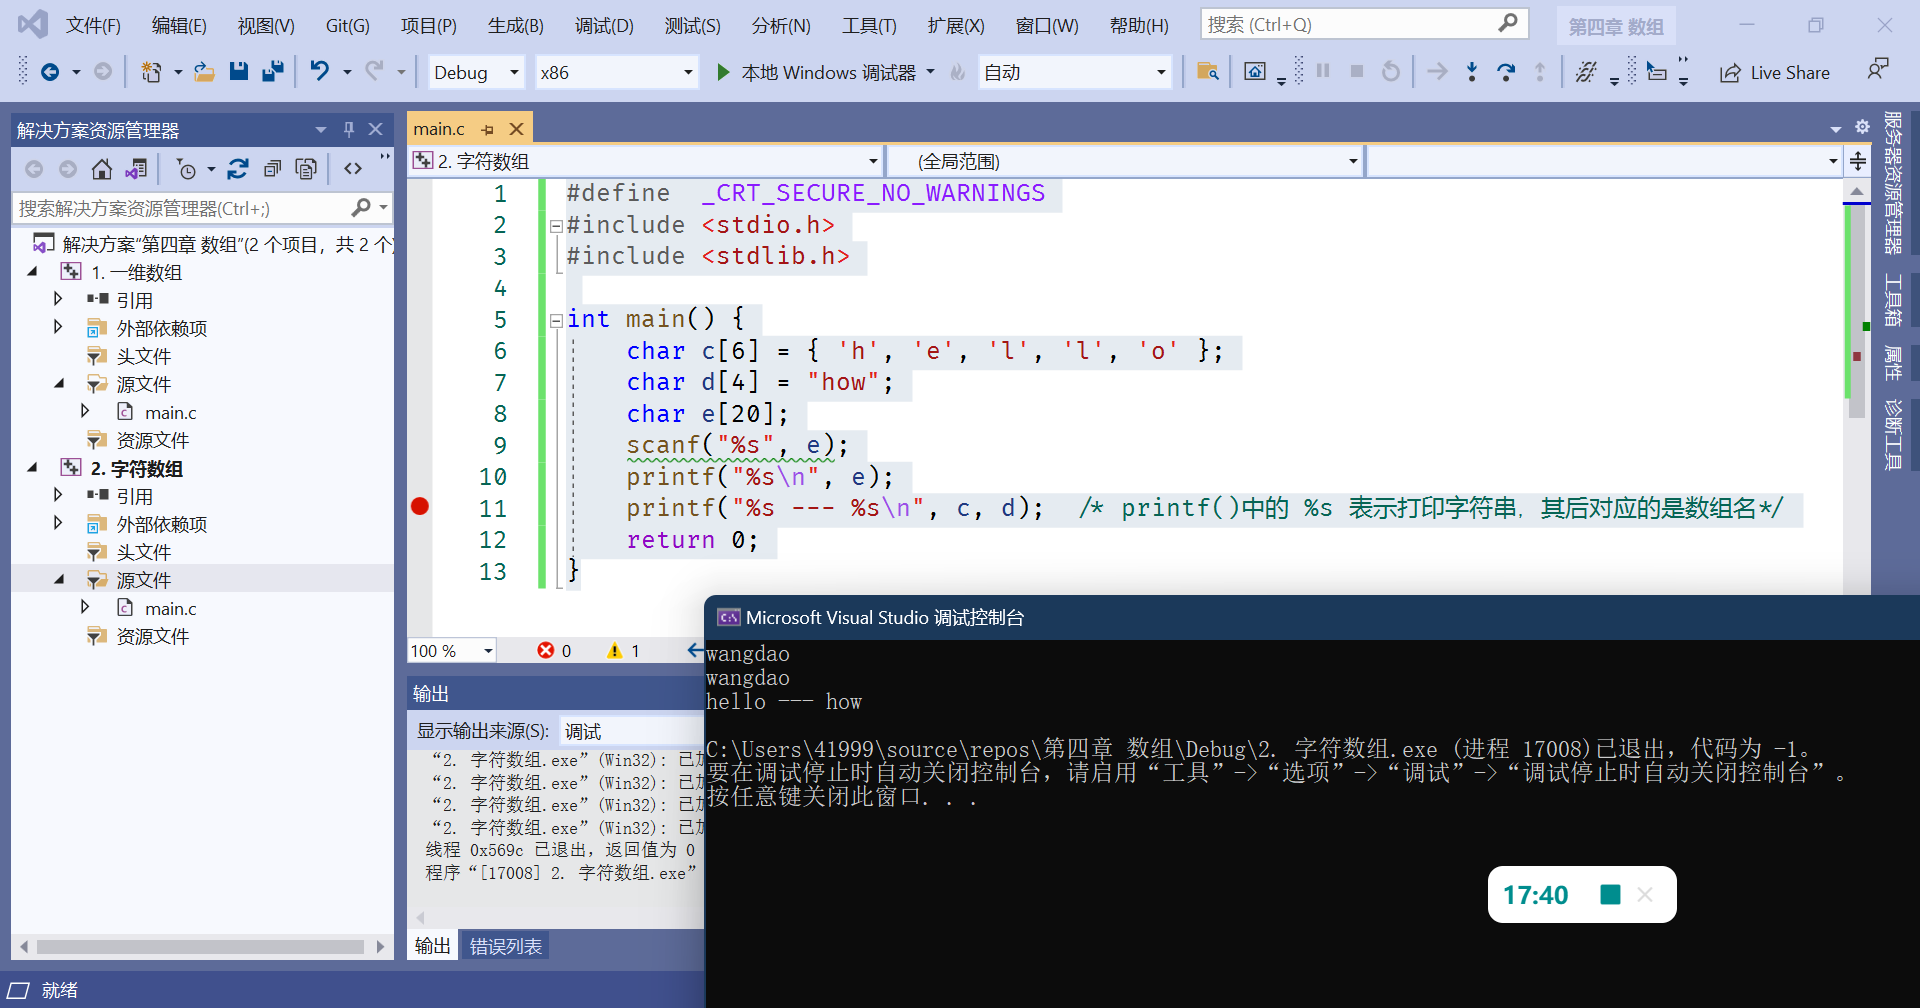Open the Debug configuration dropdown
The width and height of the screenshot is (1920, 1008).
point(476,72)
